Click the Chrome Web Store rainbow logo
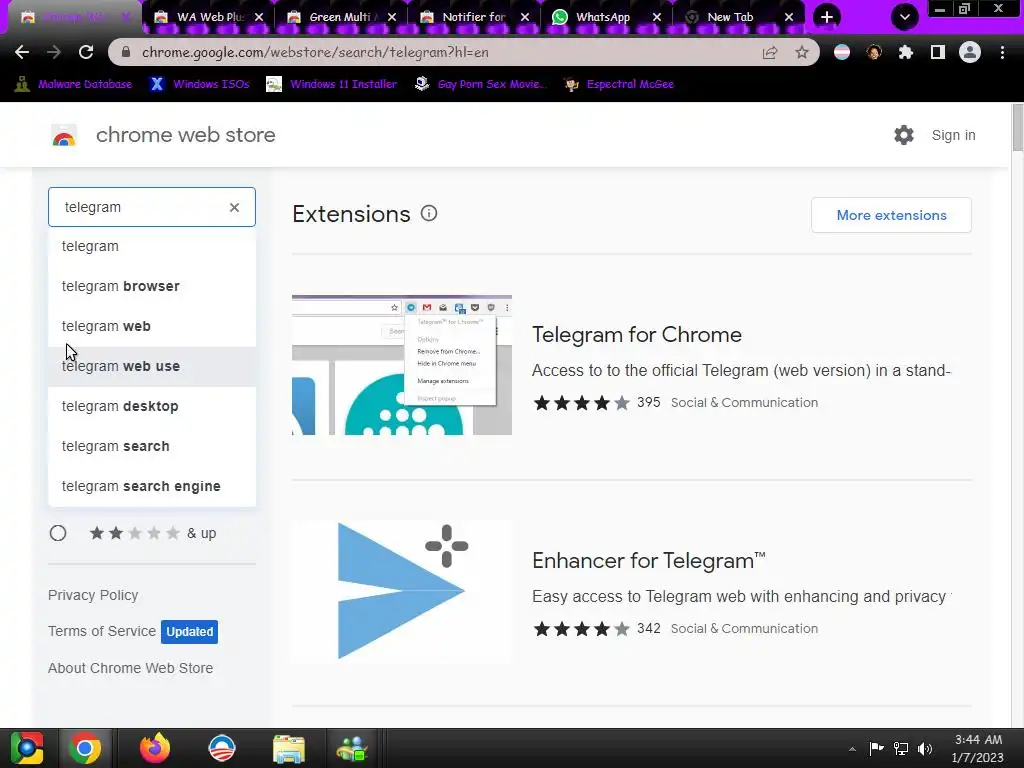Screen dimensions: 1024x768 pyautogui.click(x=64, y=135)
